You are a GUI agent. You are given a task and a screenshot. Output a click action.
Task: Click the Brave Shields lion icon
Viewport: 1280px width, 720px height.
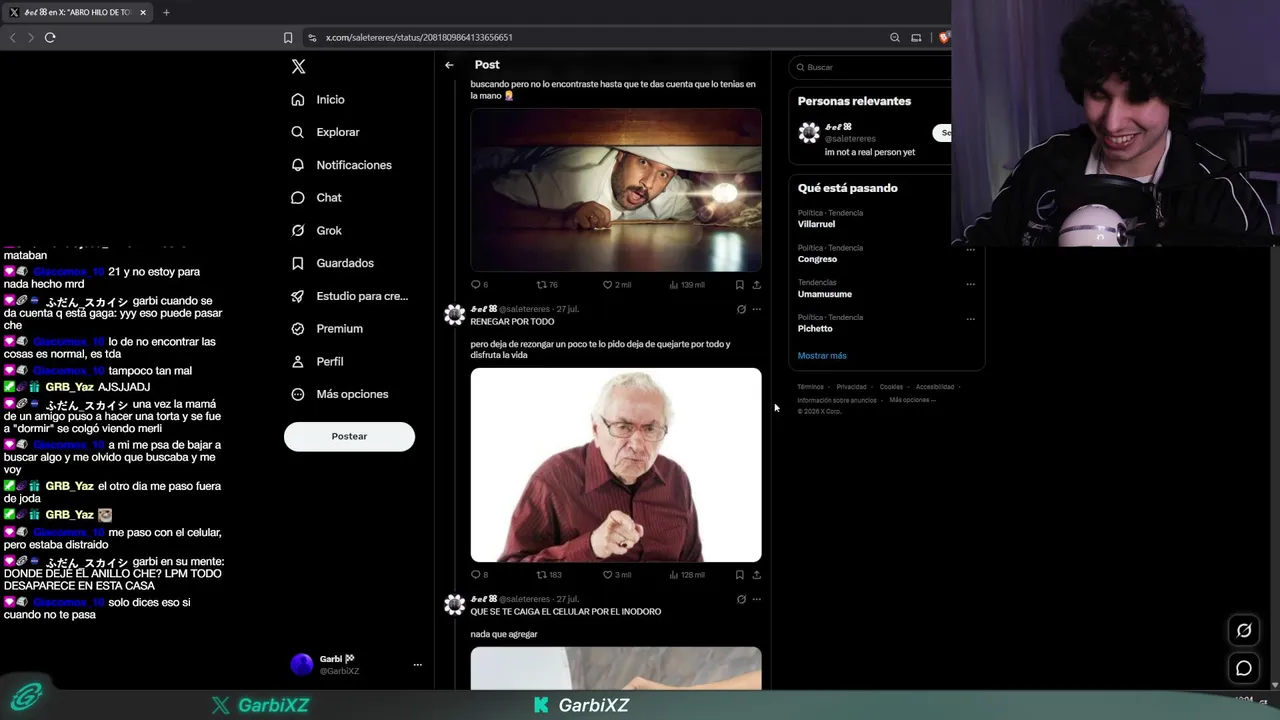[943, 37]
